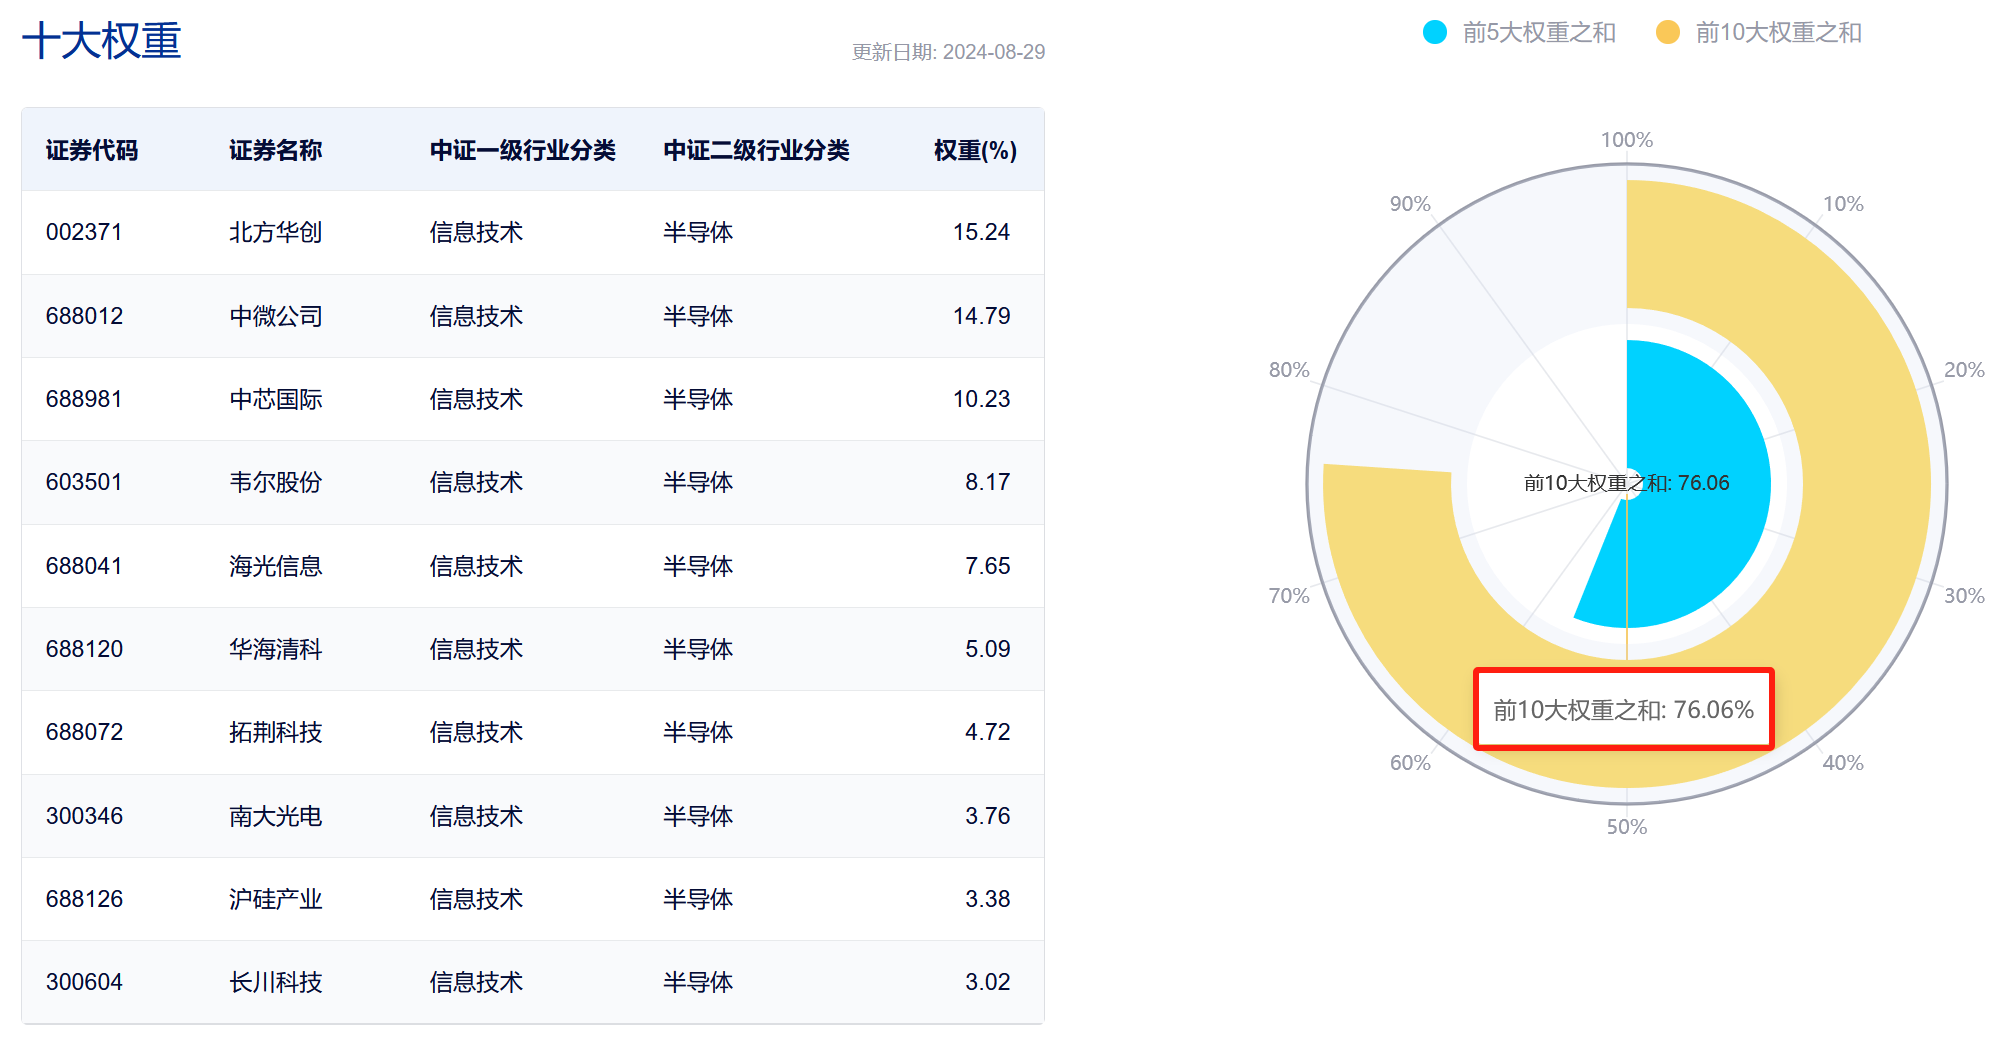Click the 50% axis label on chart
This screenshot has width=2005, height=1037.
tap(1627, 827)
